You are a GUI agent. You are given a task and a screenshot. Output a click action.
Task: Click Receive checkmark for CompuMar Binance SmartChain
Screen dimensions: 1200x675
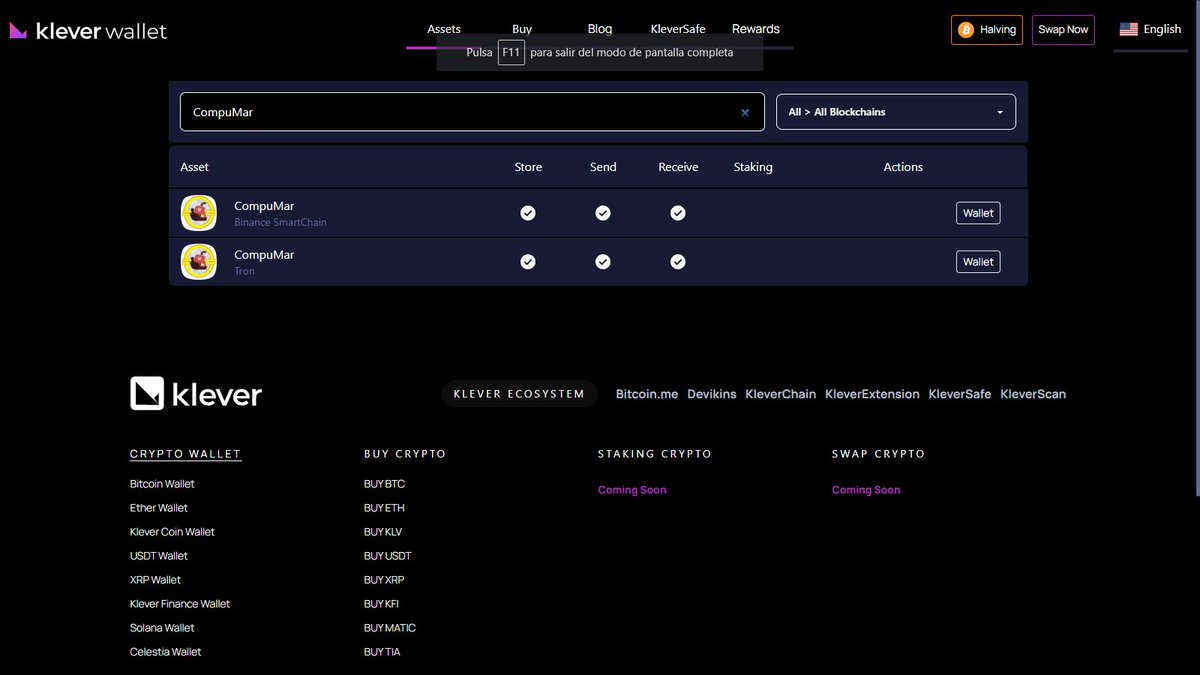pyautogui.click(x=678, y=213)
